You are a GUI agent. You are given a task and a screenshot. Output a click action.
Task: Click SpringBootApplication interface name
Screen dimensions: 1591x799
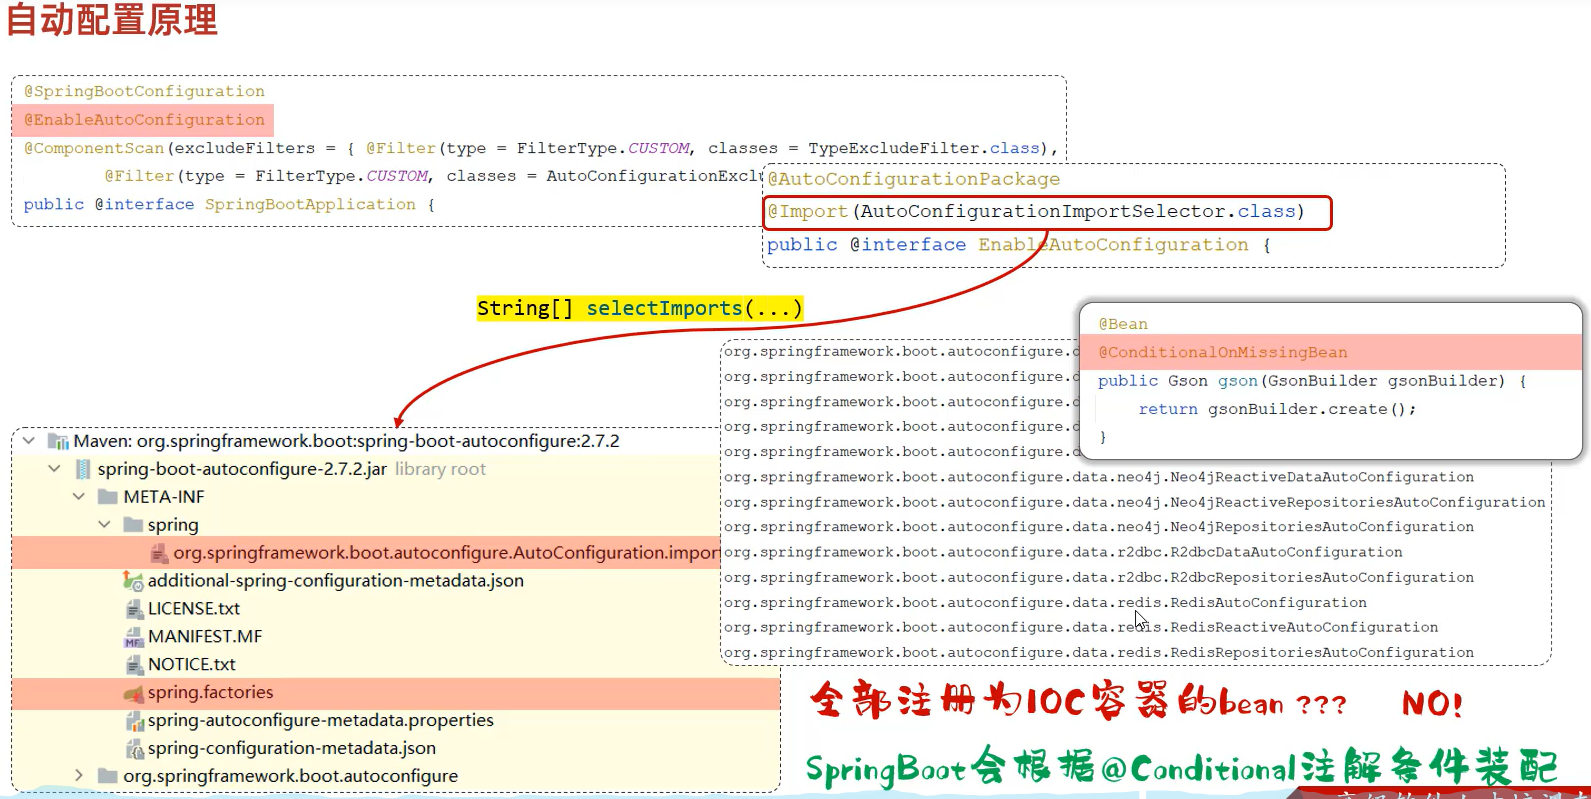click(x=310, y=204)
